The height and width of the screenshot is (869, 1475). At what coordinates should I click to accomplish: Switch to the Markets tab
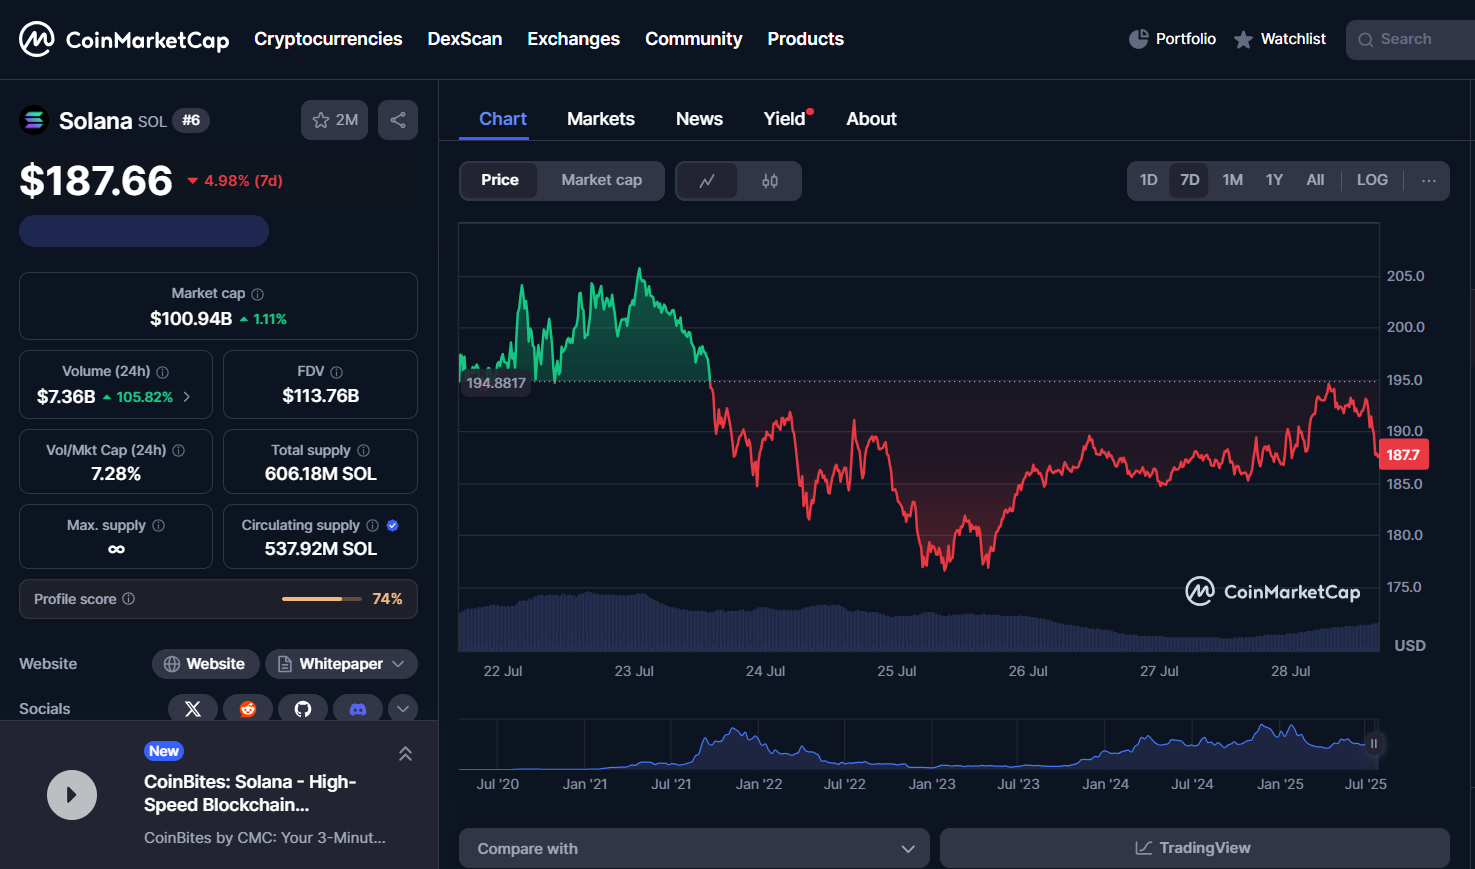601,119
